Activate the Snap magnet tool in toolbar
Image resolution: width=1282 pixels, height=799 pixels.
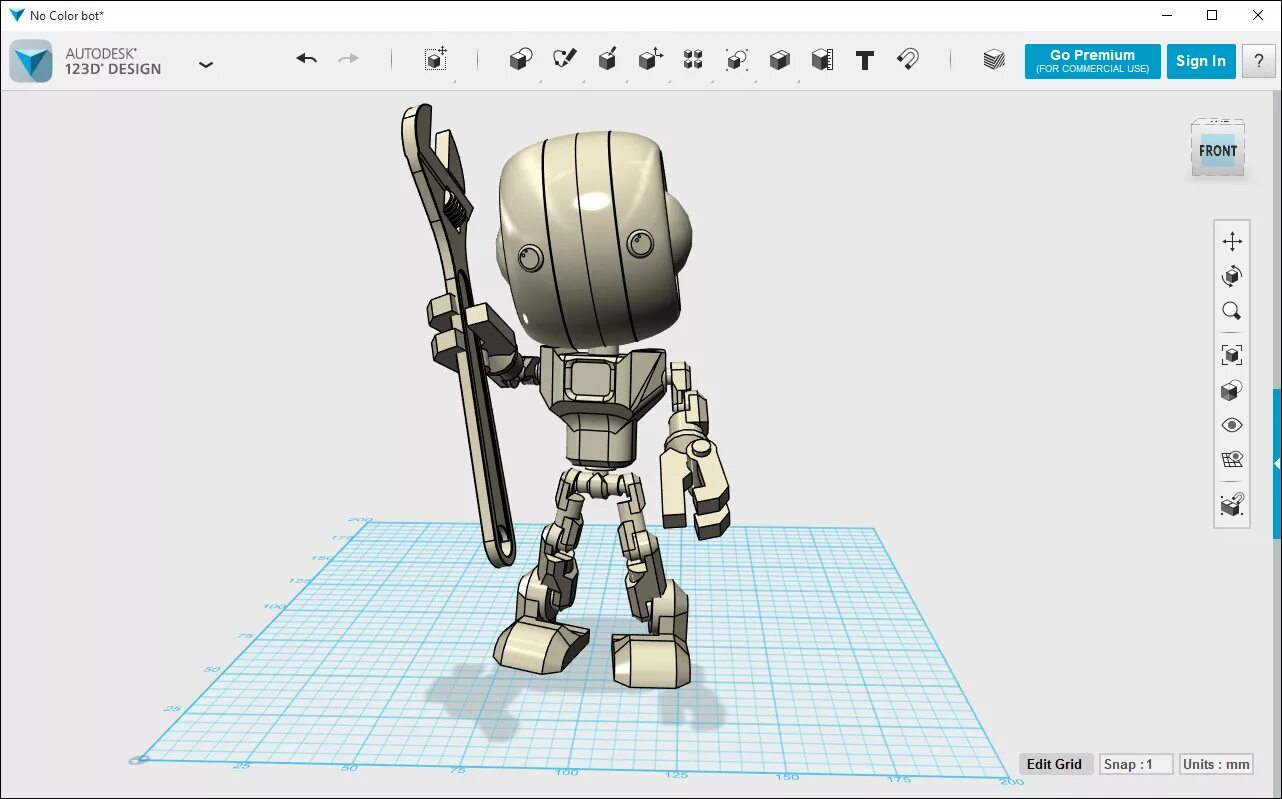click(908, 60)
